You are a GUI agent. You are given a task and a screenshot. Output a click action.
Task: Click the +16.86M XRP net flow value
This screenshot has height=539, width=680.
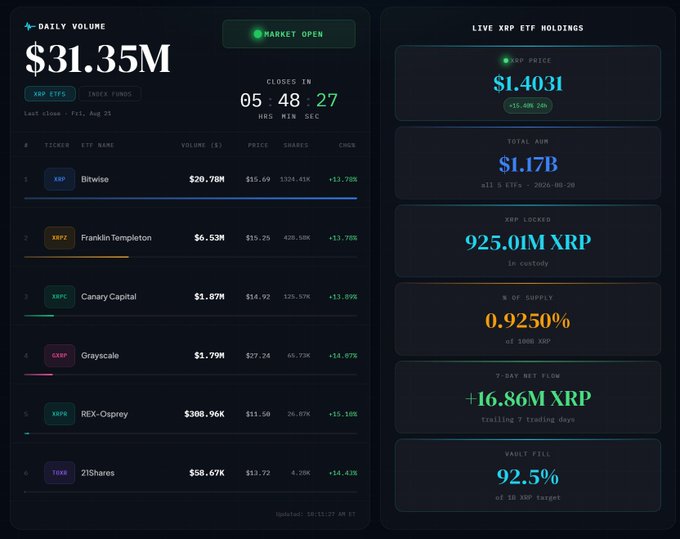click(x=528, y=399)
